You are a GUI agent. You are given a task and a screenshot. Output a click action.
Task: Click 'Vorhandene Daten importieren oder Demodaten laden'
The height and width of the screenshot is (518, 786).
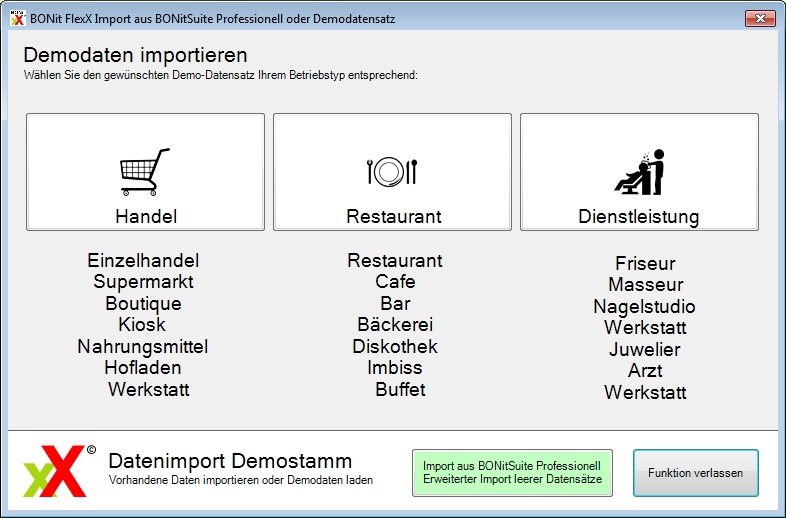click(241, 480)
